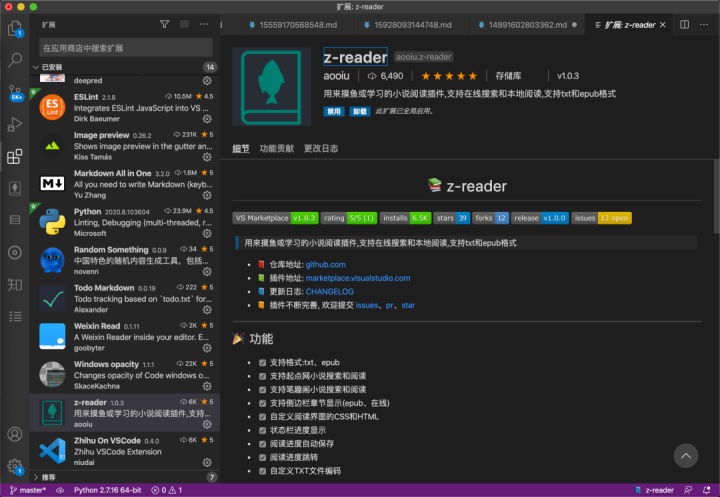Open the CHANGELOG link

point(329,292)
